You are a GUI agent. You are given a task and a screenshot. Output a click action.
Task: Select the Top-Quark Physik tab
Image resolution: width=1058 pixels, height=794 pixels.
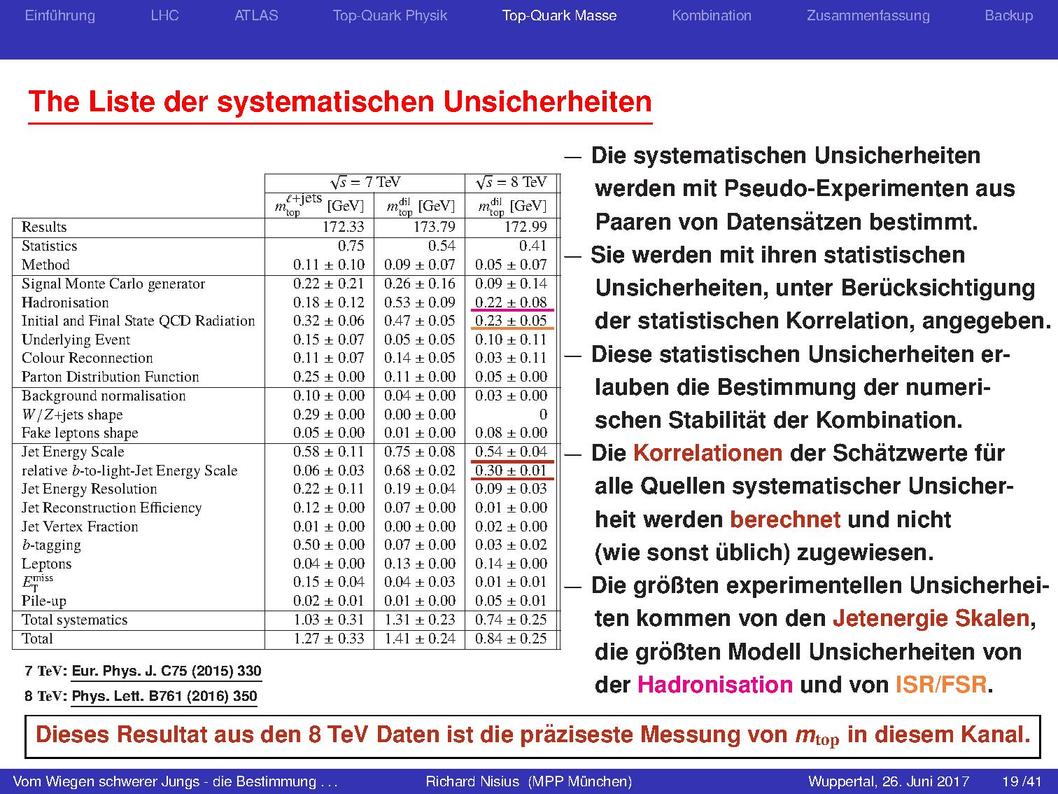click(390, 16)
